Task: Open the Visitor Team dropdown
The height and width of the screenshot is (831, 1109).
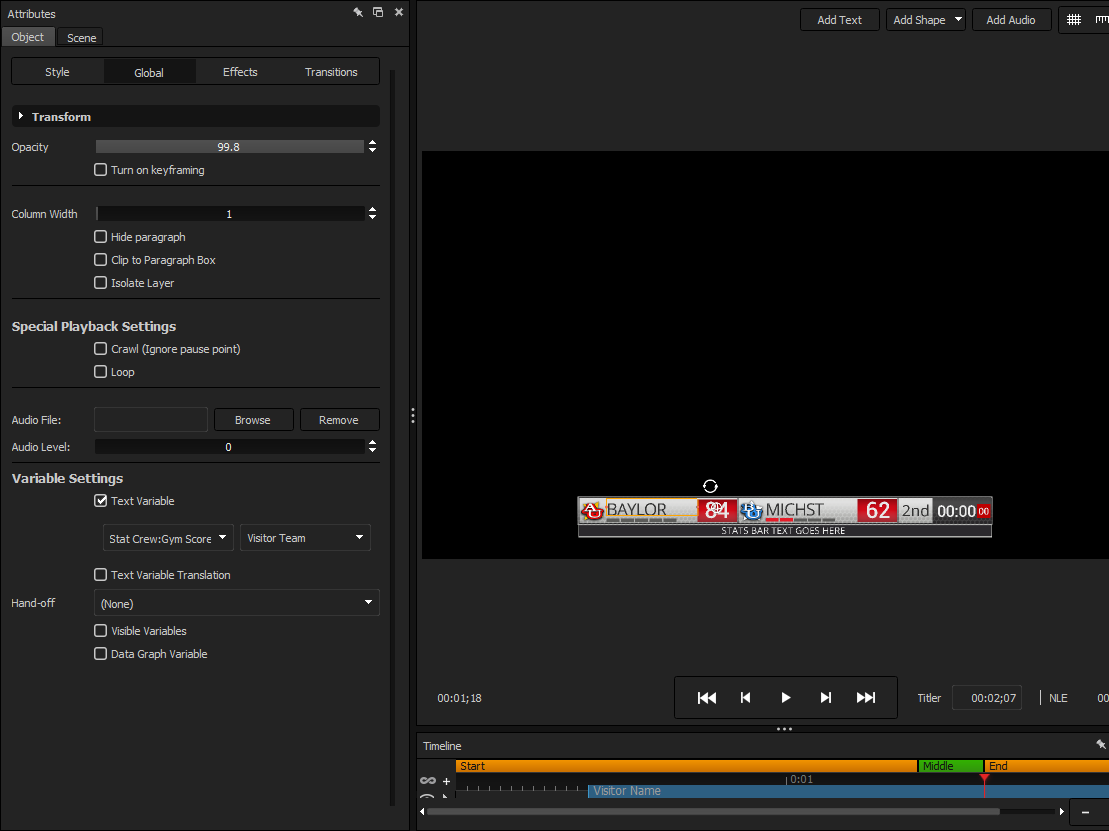Action: tap(305, 538)
